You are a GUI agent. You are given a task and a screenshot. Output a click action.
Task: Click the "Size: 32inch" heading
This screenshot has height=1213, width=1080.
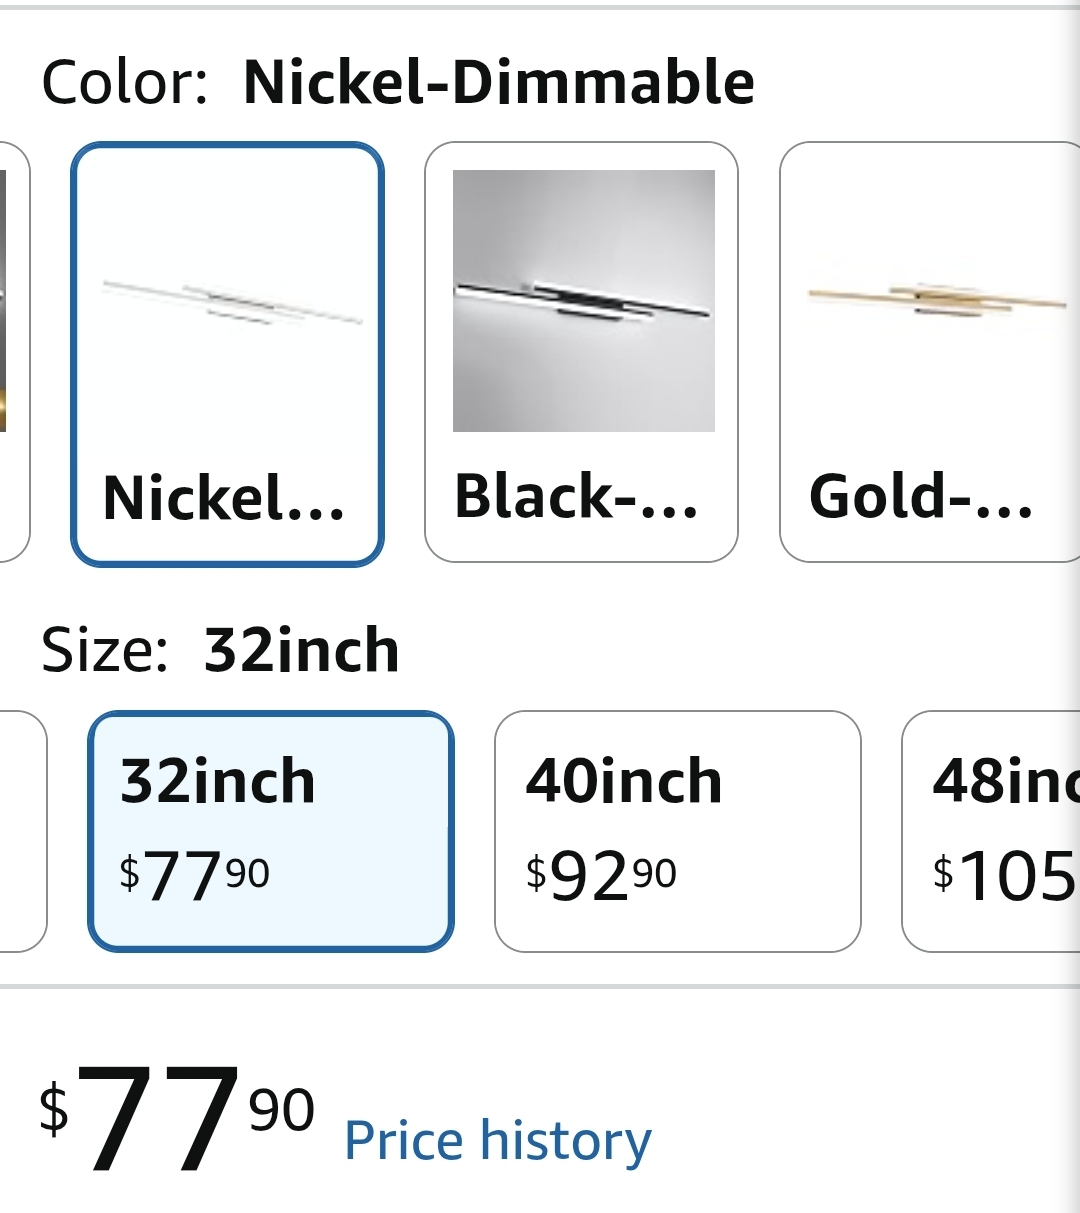(220, 650)
